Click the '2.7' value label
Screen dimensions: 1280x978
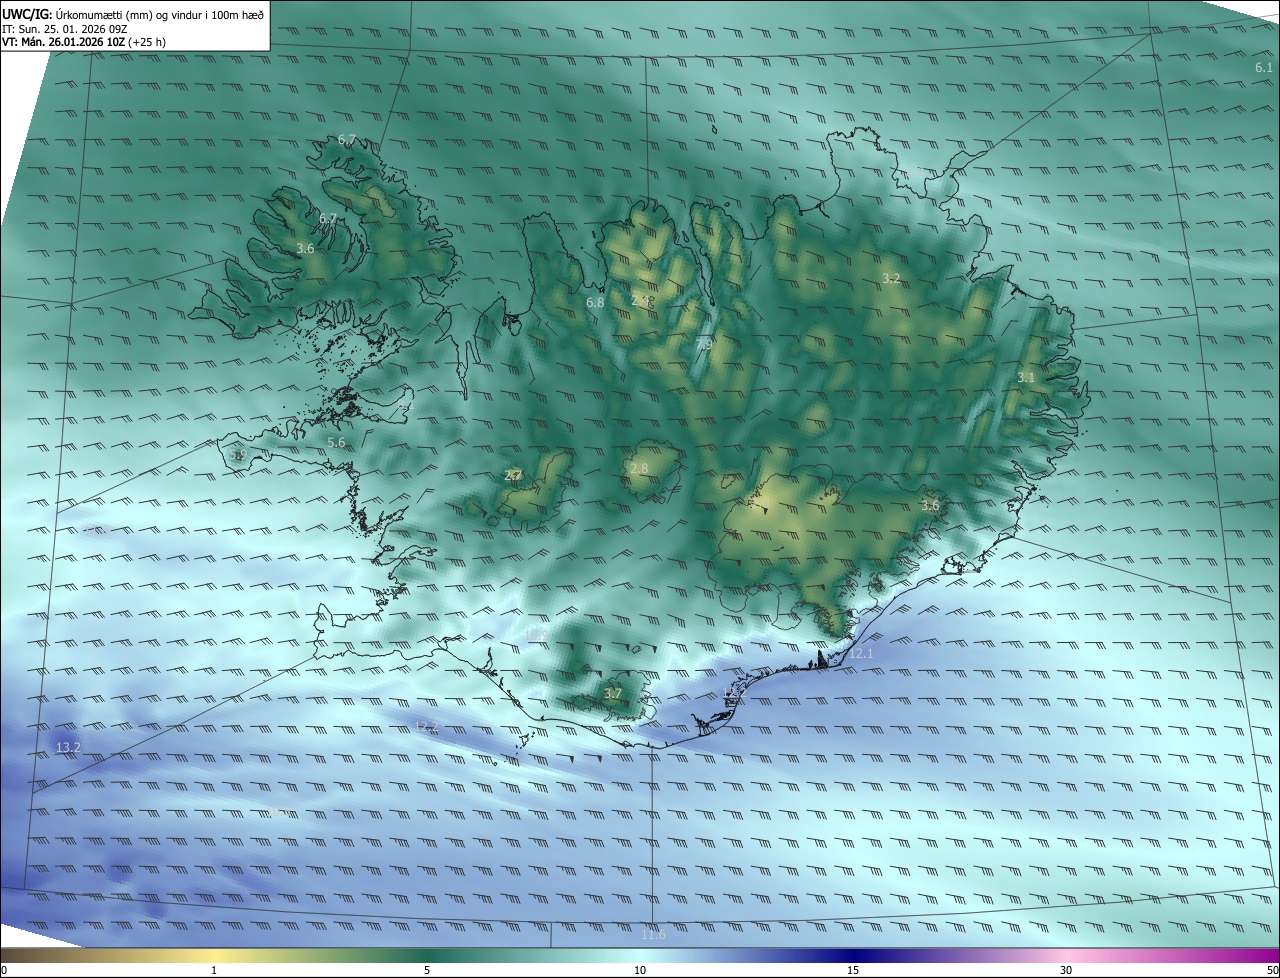click(513, 475)
